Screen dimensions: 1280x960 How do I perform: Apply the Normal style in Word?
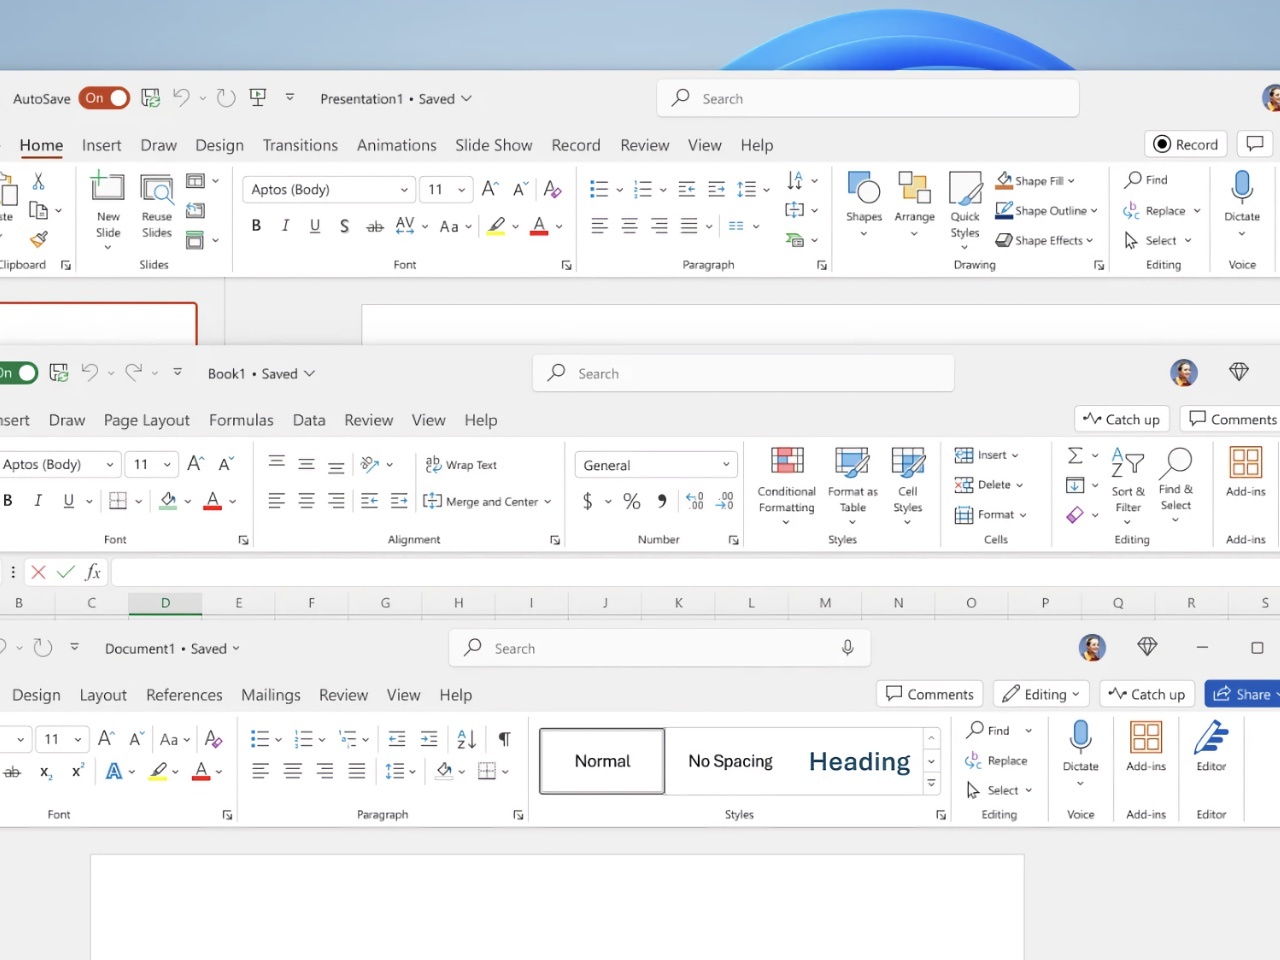click(x=602, y=761)
